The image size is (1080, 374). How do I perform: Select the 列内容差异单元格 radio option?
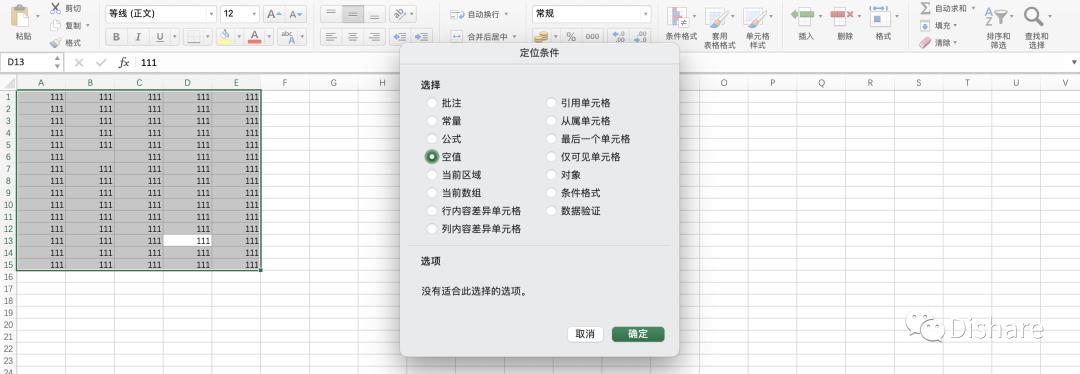pos(431,229)
